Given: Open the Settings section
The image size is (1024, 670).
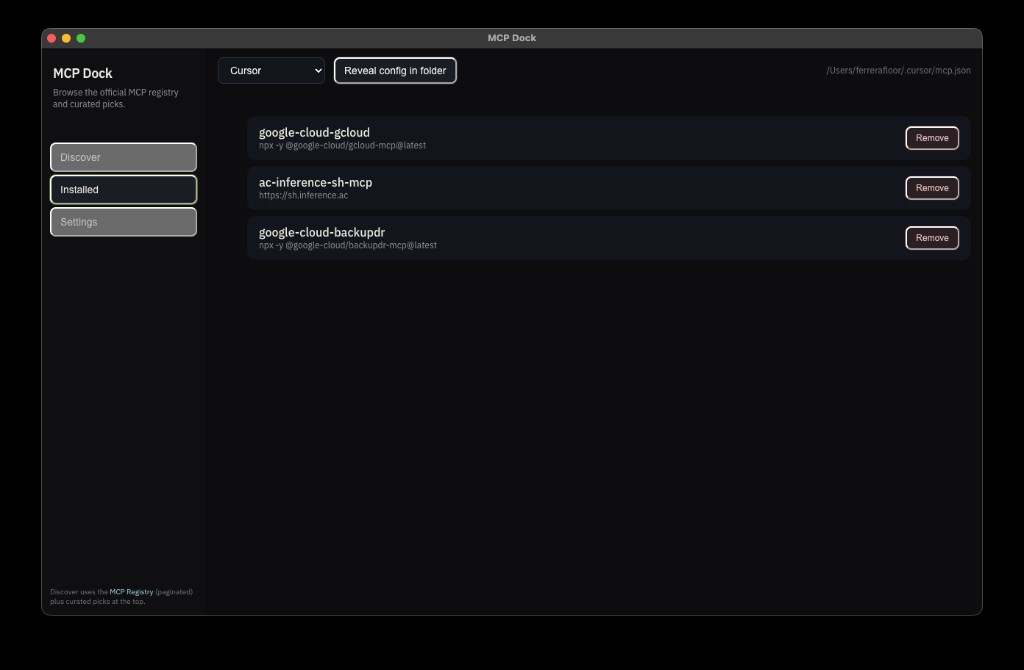Looking at the screenshot, I should click(x=123, y=222).
